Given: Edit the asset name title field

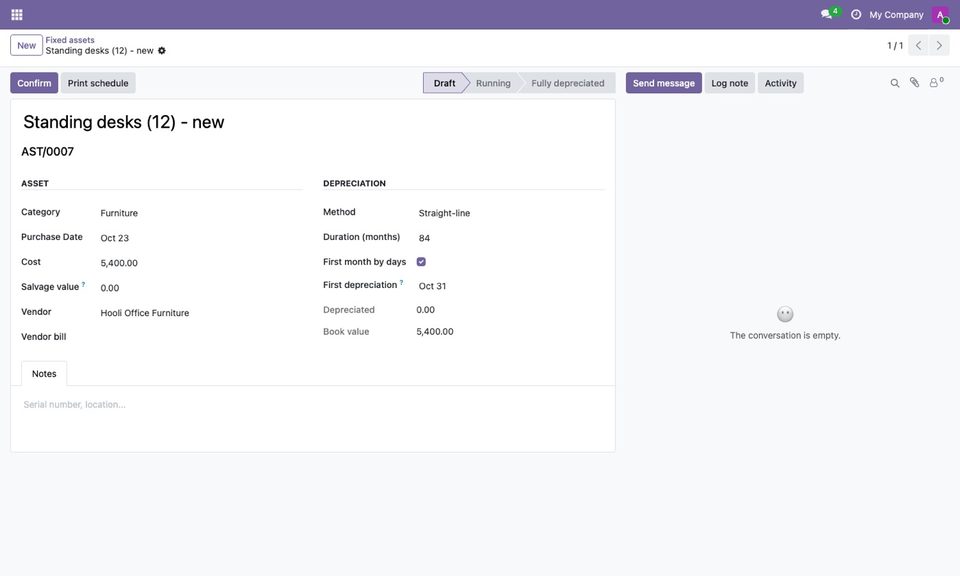Looking at the screenshot, I should click(313, 122).
